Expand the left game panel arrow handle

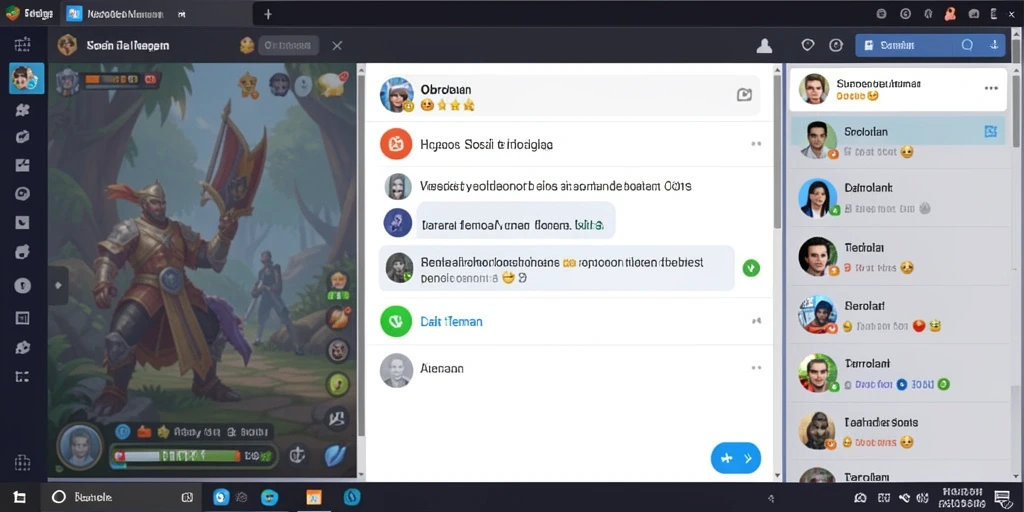58,285
